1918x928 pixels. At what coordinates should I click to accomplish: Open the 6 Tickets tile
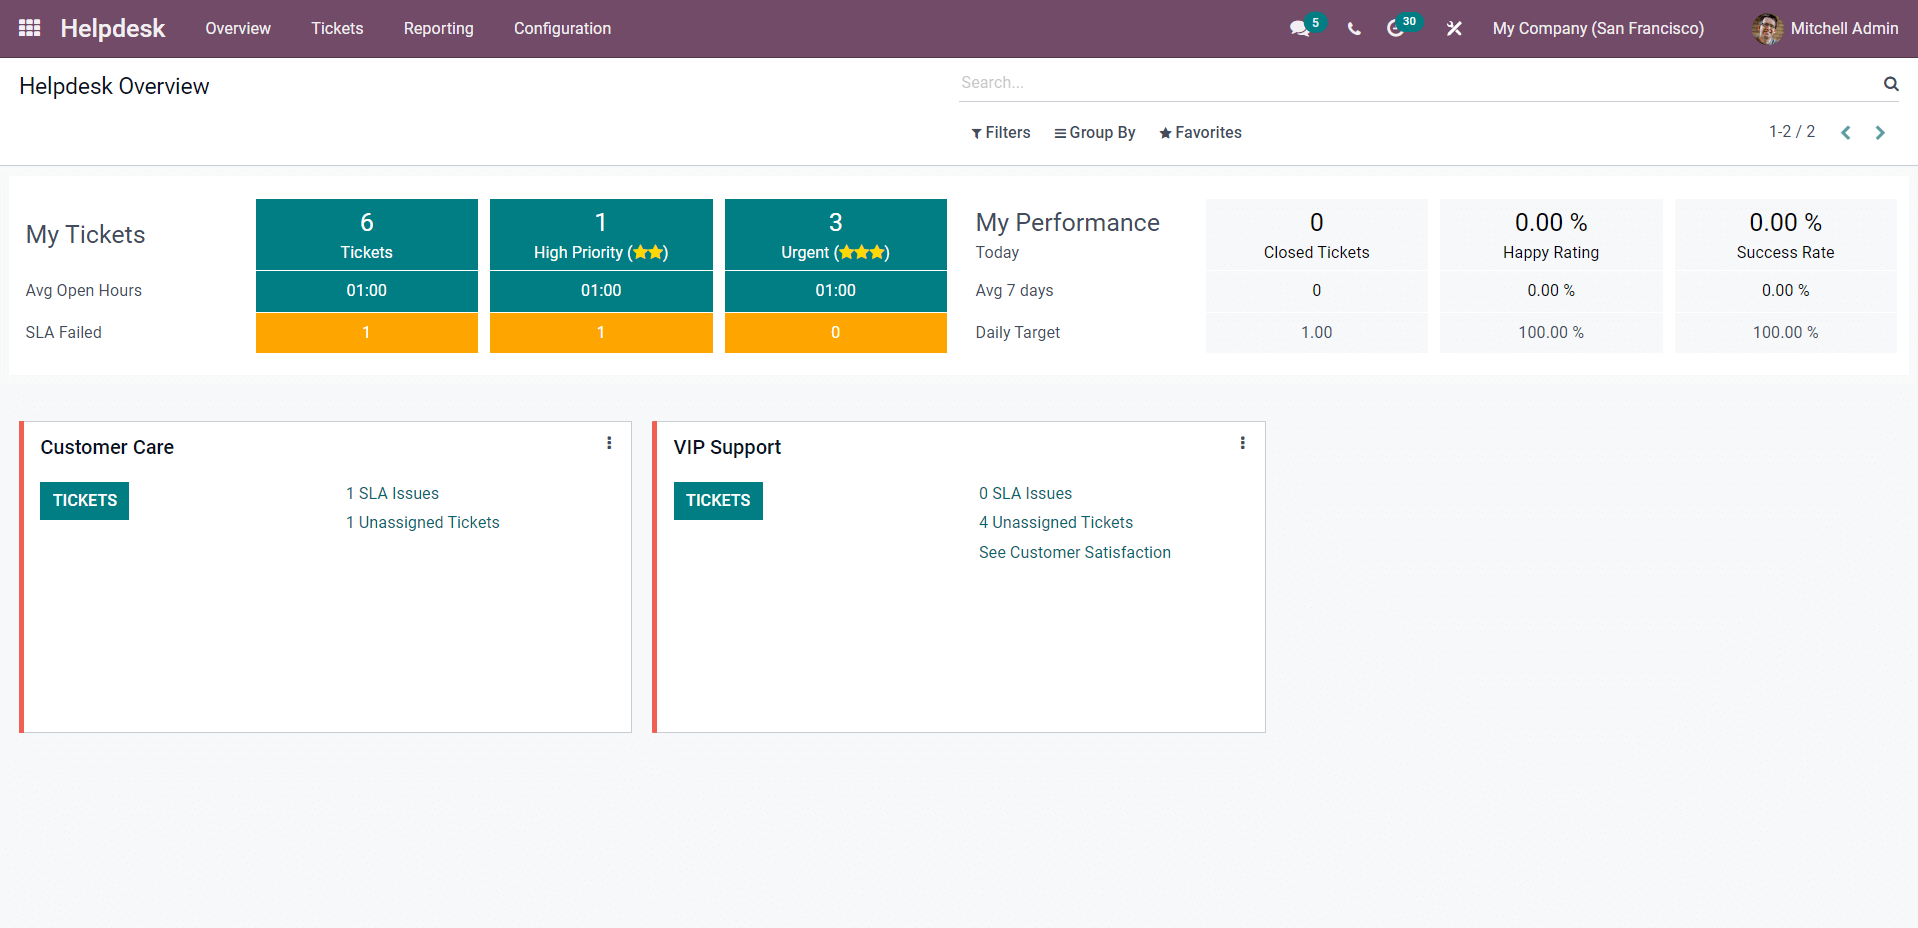click(367, 234)
